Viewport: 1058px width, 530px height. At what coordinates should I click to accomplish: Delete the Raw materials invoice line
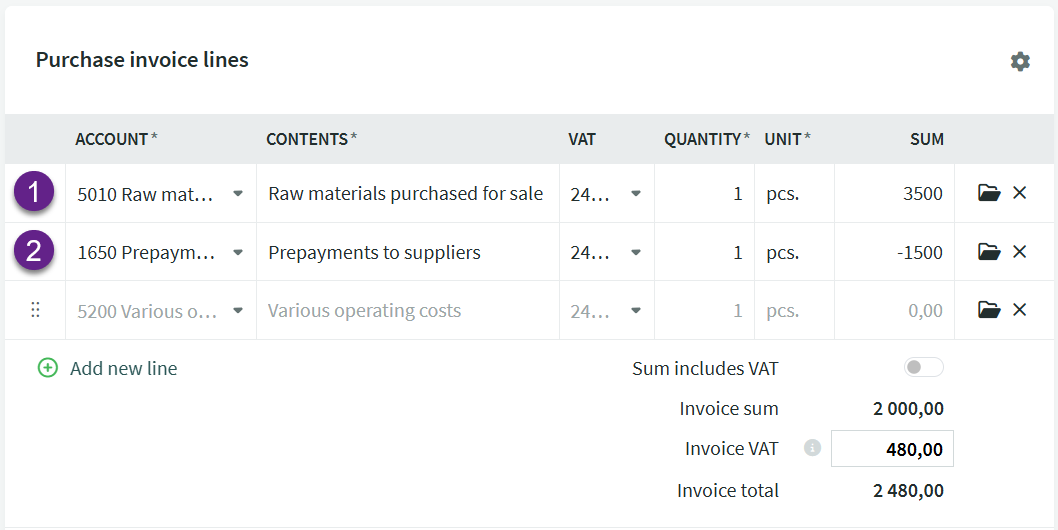(1020, 193)
